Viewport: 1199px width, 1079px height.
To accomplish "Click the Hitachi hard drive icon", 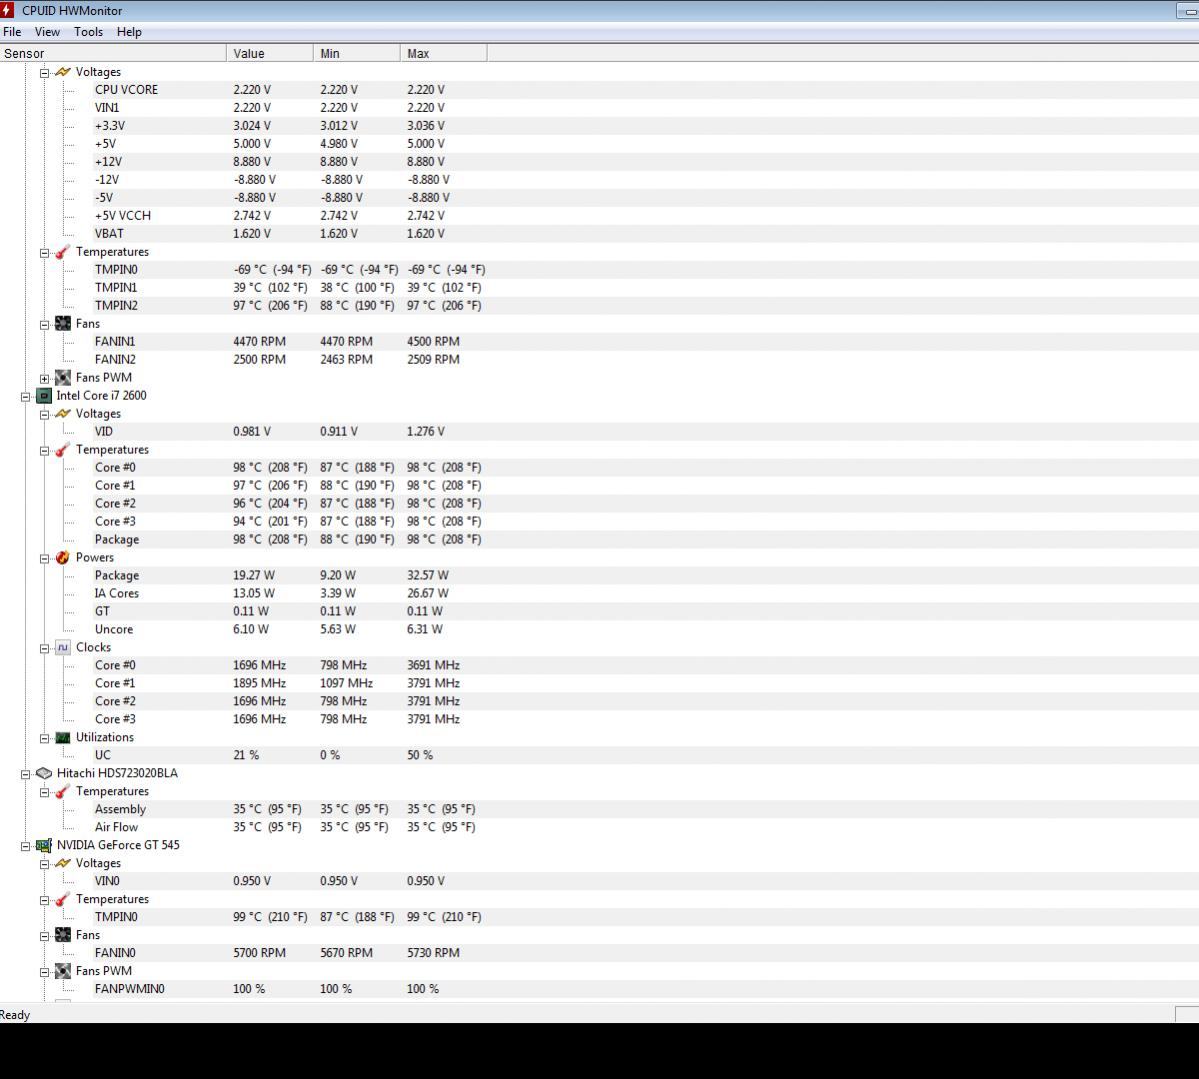I will click(44, 773).
